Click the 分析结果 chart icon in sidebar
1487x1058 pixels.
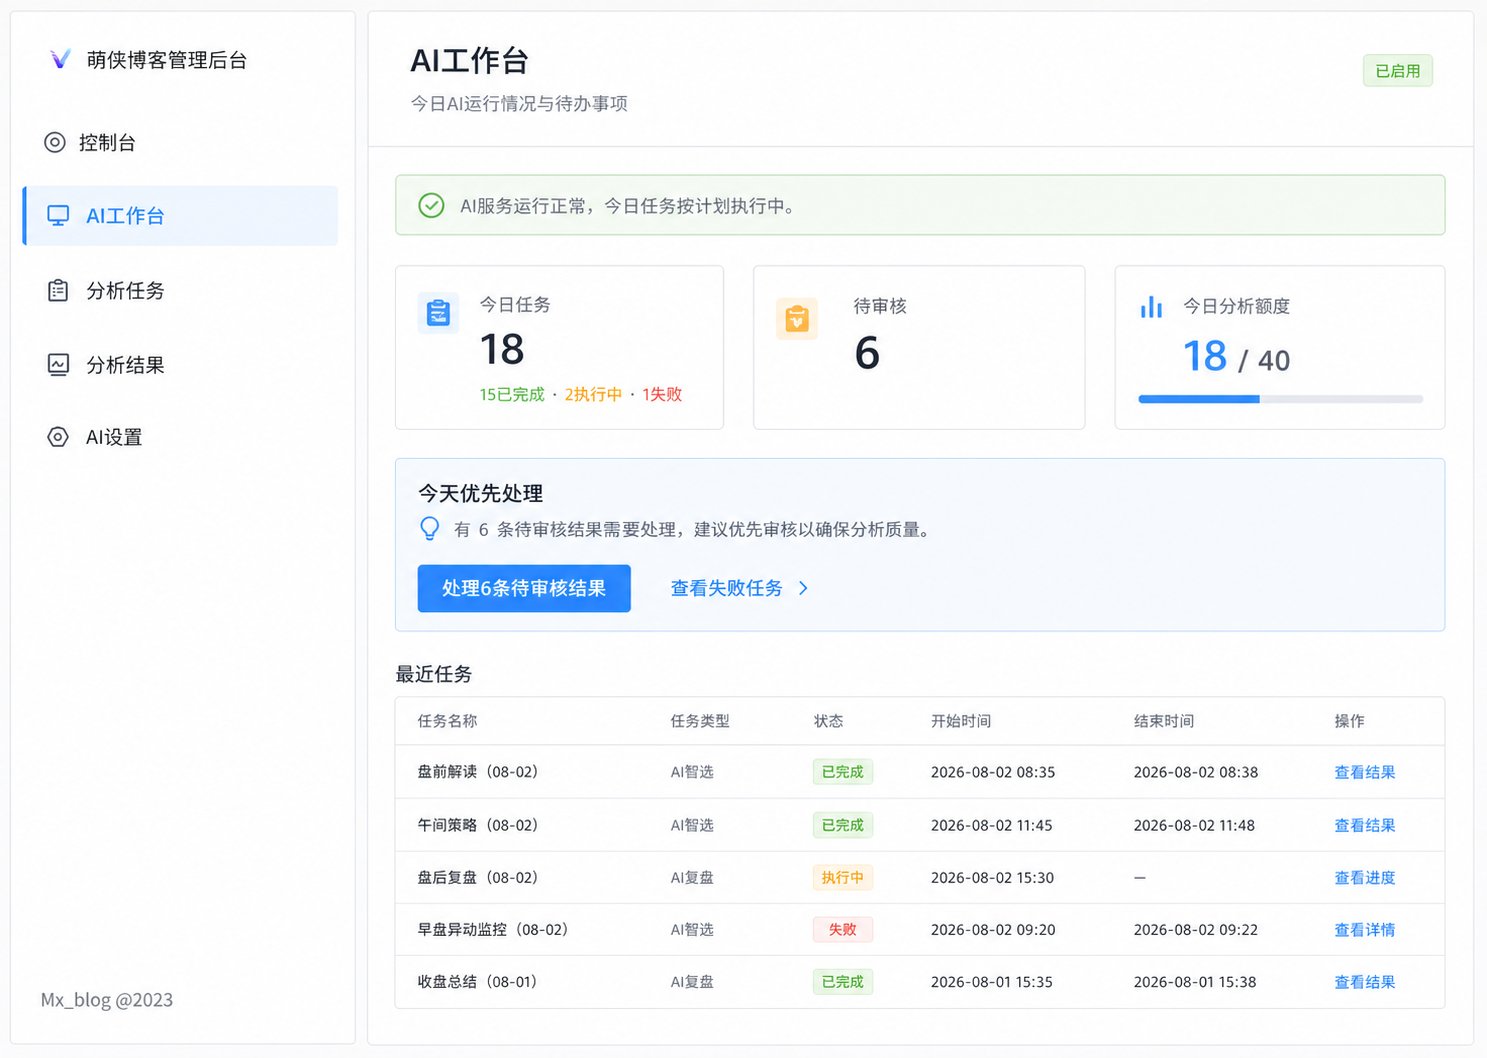tap(58, 364)
